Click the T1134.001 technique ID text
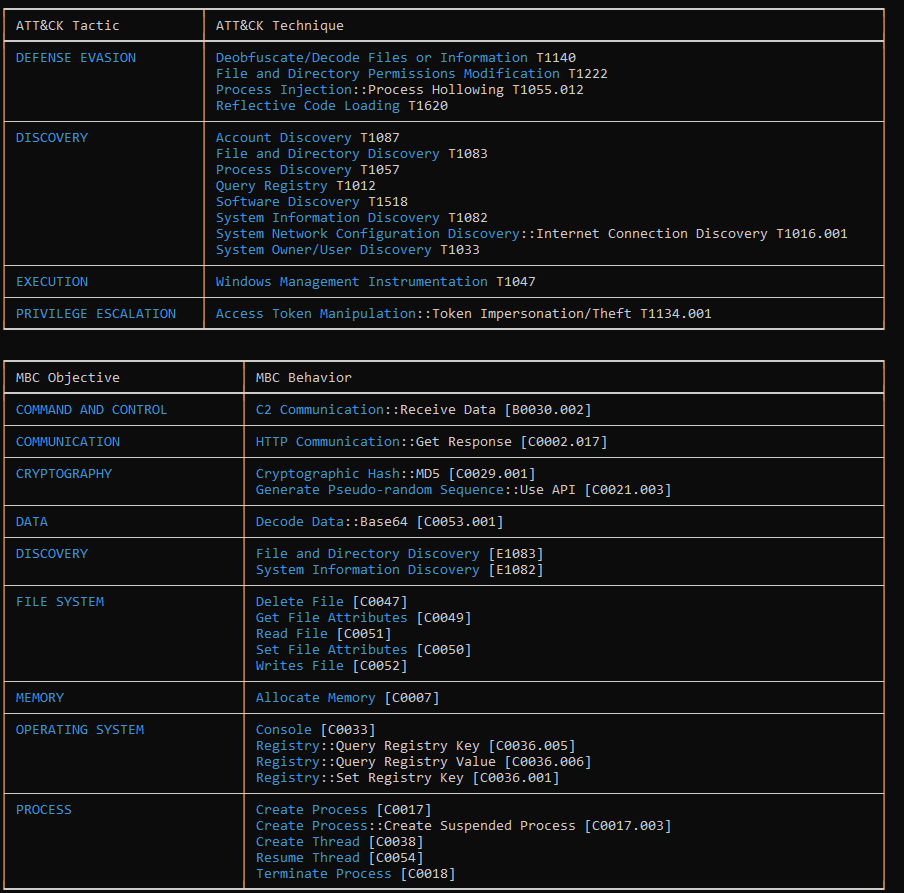 676,314
